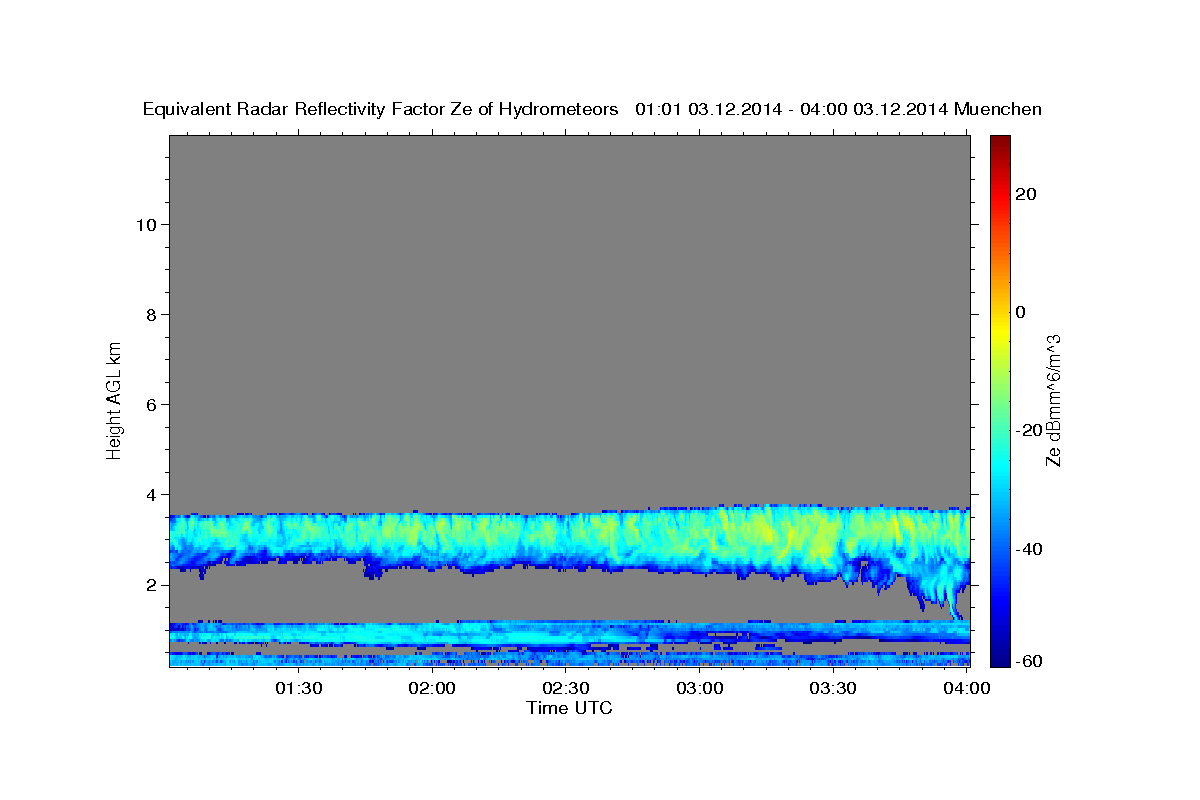
Task: Pick the dark red top of the colorbar
Action: click(x=1000, y=141)
